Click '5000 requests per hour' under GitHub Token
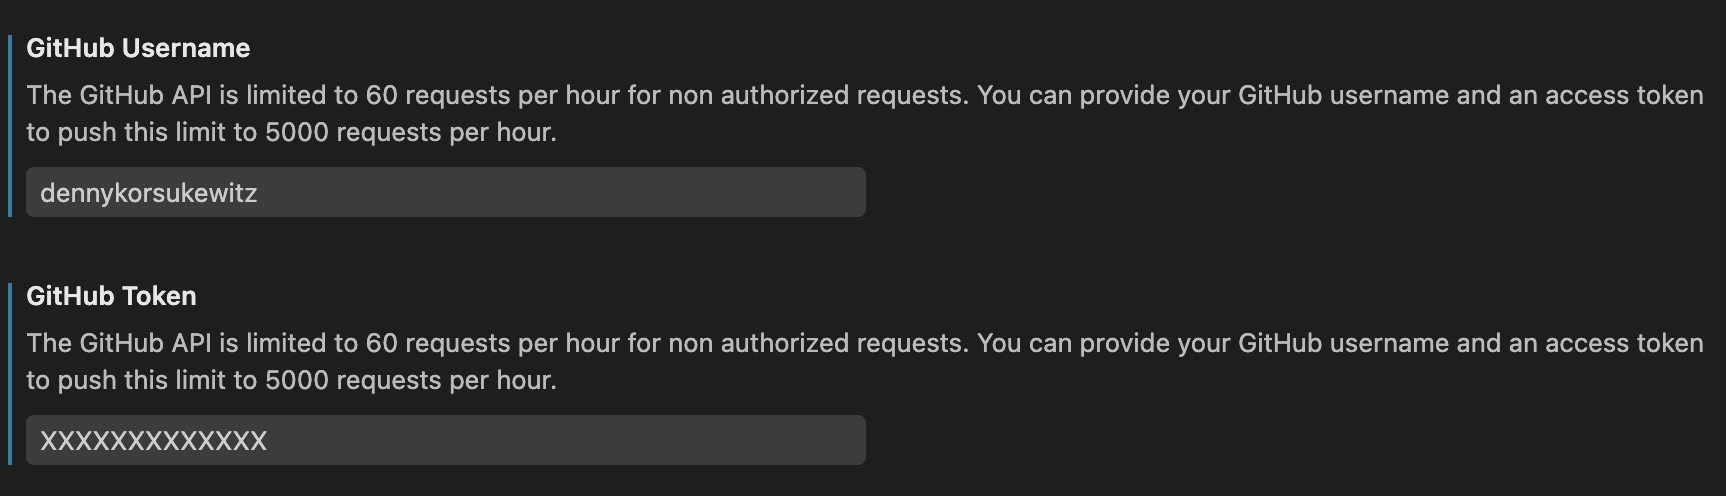Image resolution: width=1726 pixels, height=496 pixels. pos(408,380)
